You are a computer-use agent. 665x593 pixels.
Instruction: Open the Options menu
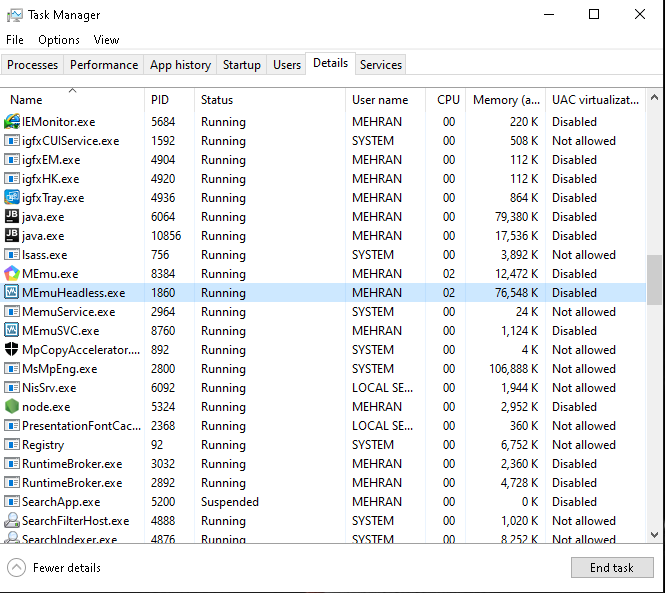(x=59, y=40)
